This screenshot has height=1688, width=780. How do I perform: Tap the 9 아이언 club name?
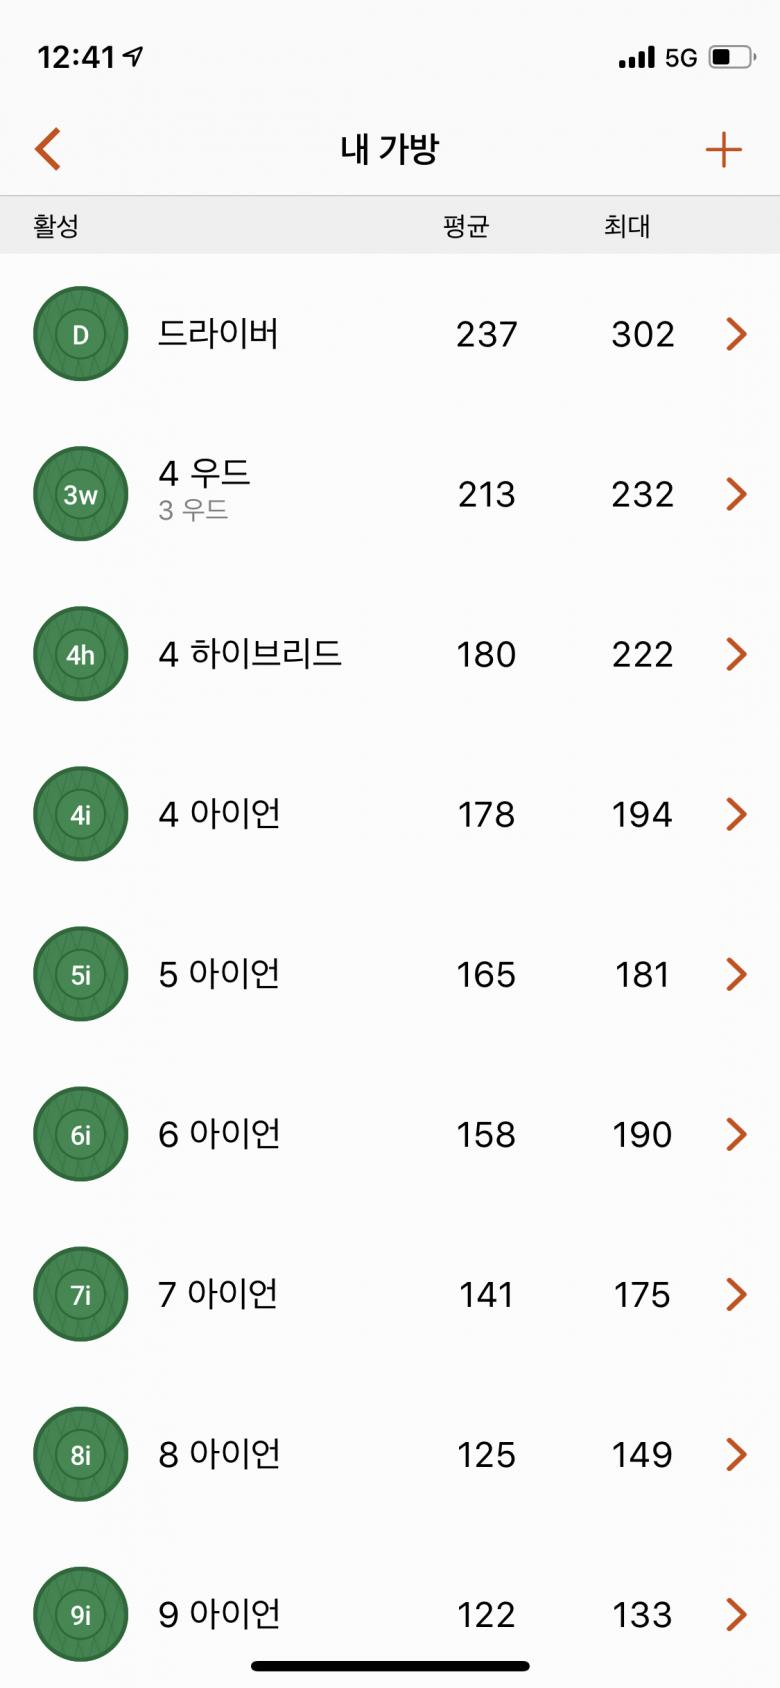coord(219,1614)
